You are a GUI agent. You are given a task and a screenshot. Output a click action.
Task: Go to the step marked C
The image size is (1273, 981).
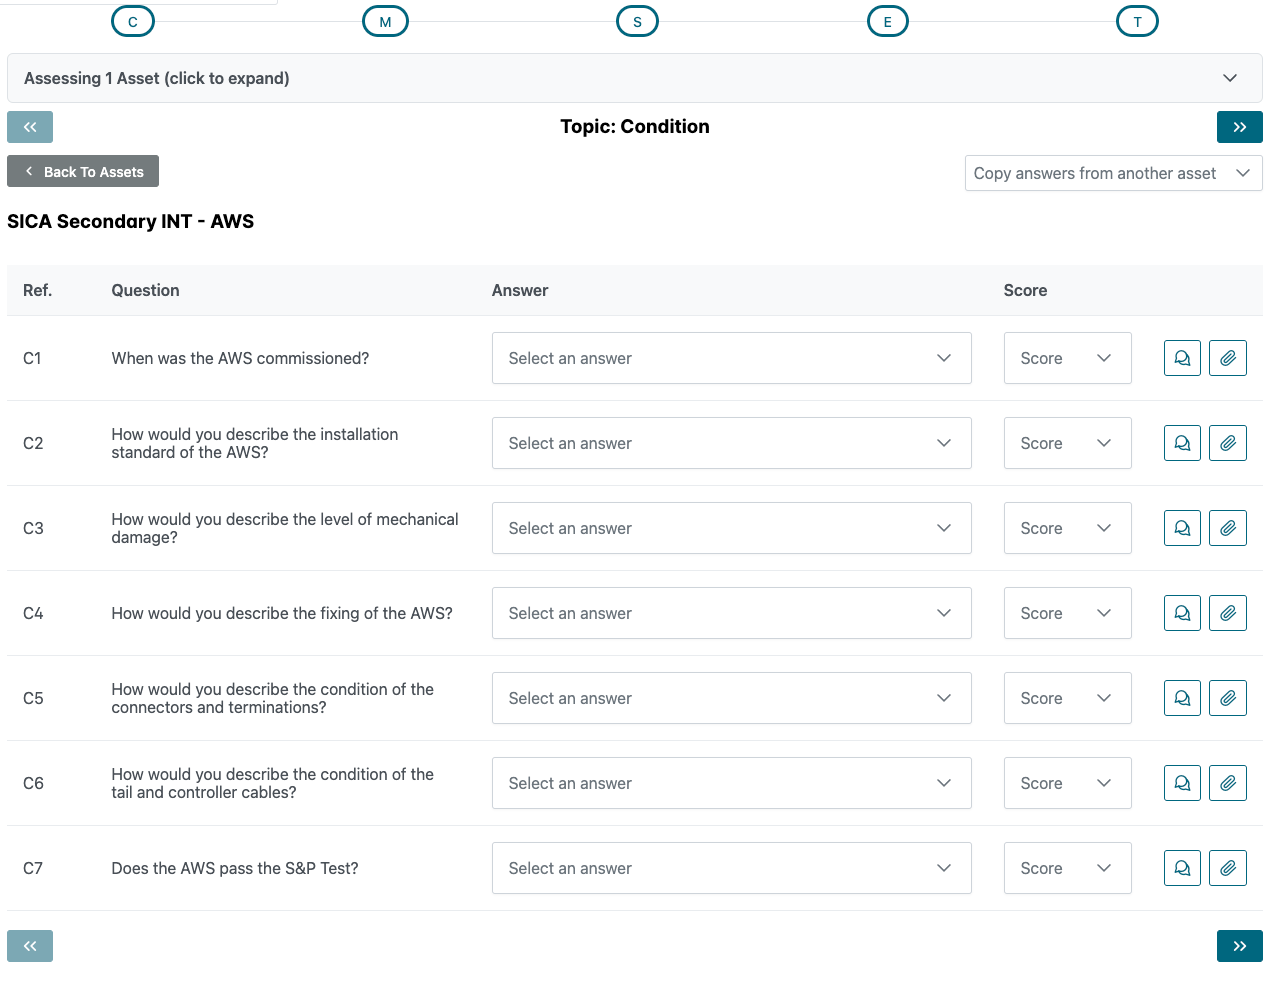[x=133, y=21]
